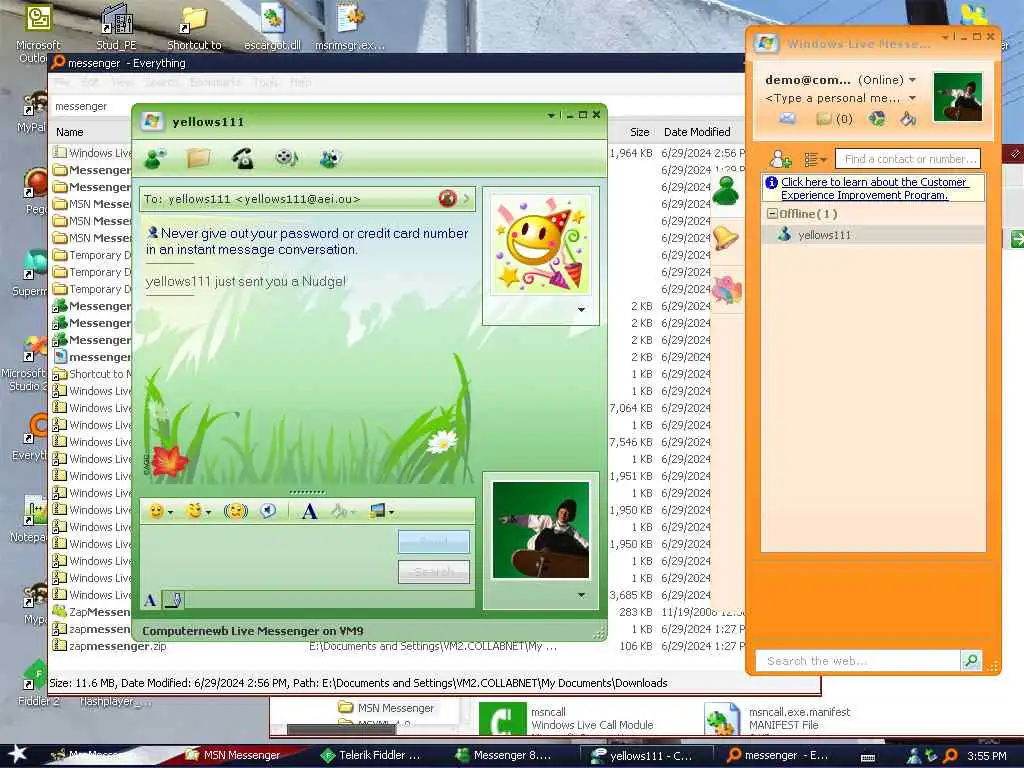Open the status (Online) dropdown arrow
1024x768 pixels.
pos(912,80)
